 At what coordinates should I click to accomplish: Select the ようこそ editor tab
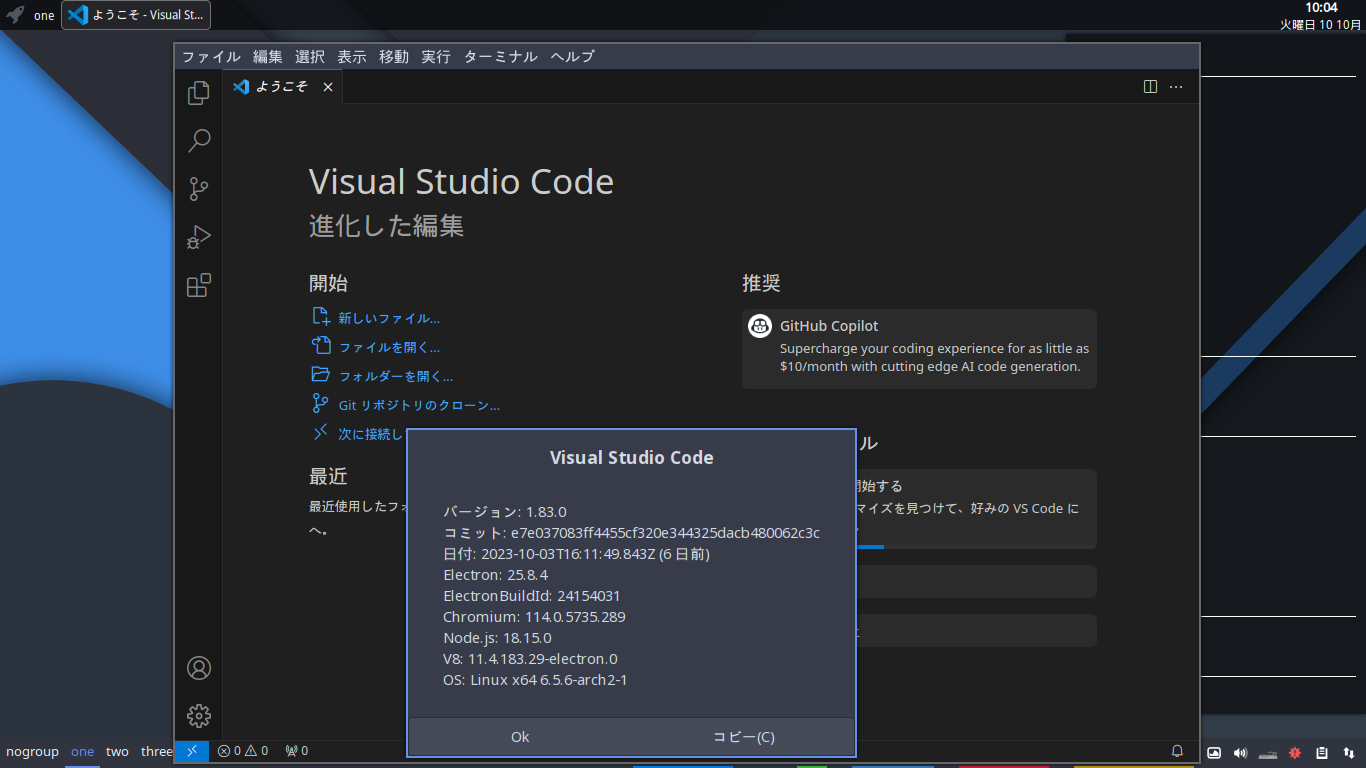click(283, 87)
